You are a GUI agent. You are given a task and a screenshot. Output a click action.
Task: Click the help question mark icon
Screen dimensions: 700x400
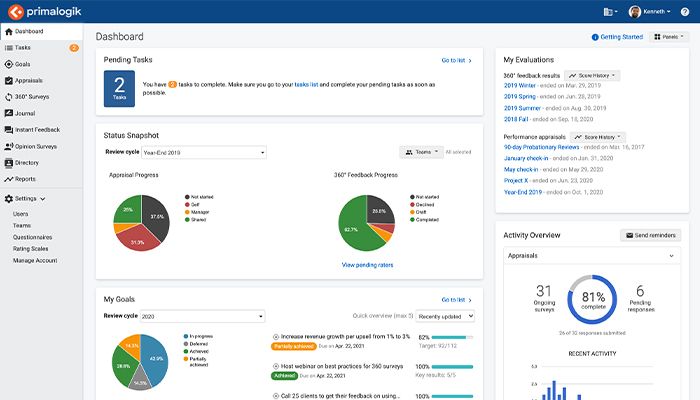[x=685, y=12]
